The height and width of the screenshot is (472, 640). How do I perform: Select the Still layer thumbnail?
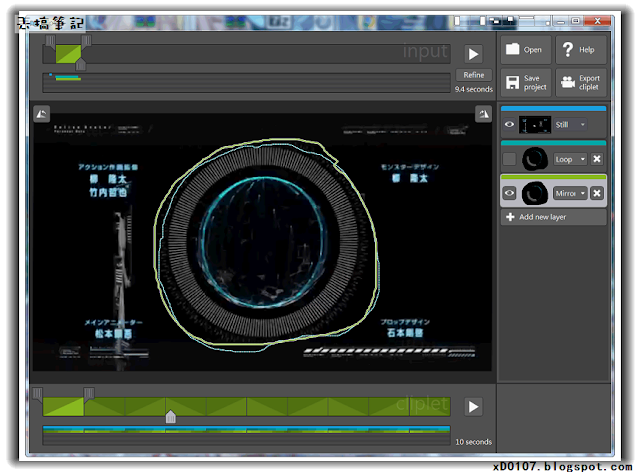click(535, 125)
